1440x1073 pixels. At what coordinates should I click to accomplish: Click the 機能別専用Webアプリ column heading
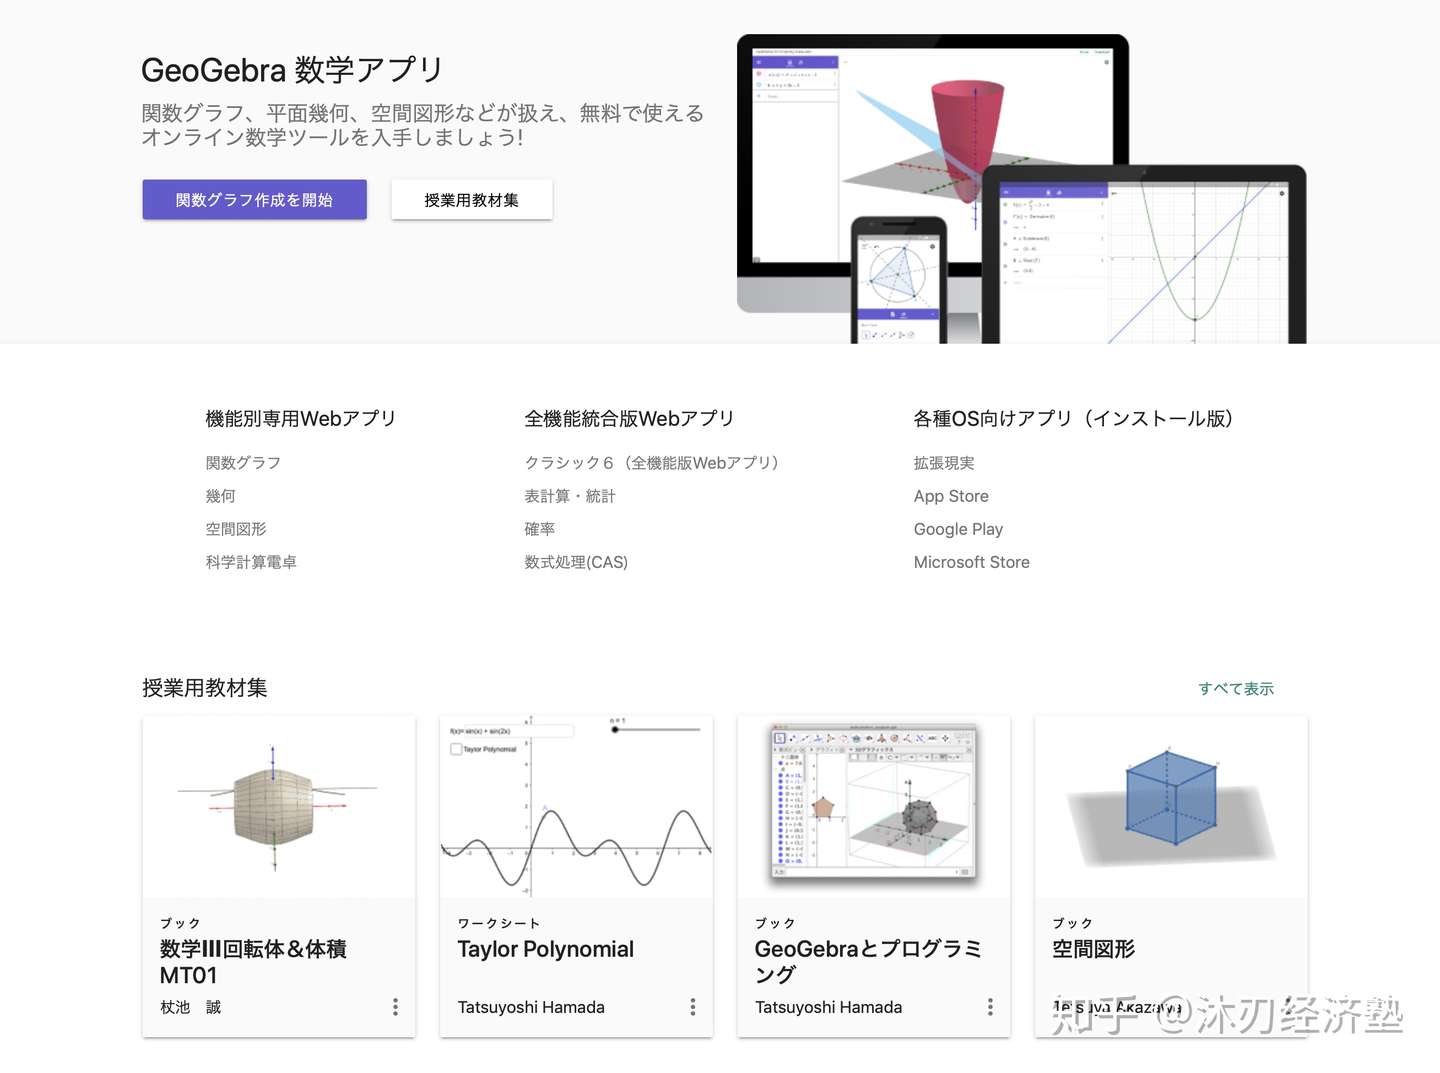pos(301,418)
